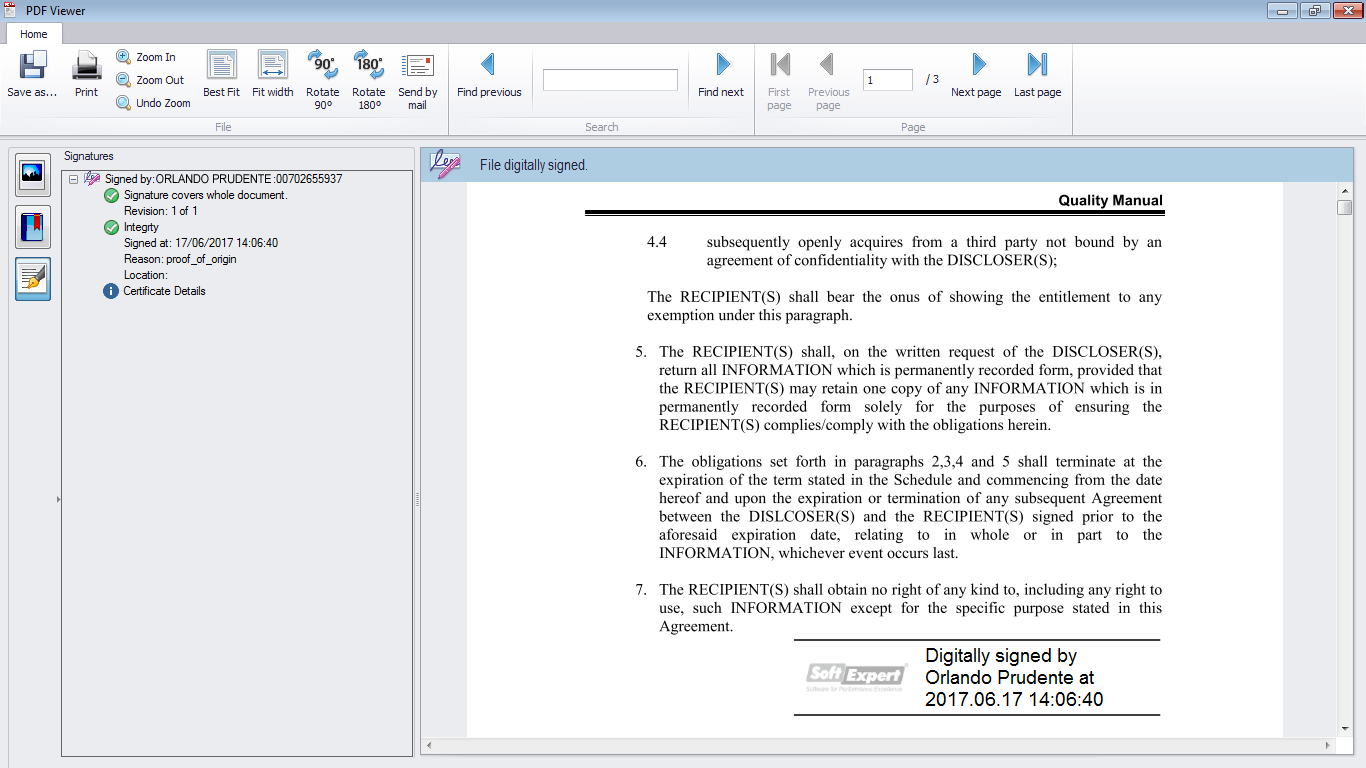The height and width of the screenshot is (768, 1366).
Task: Click the SoftExpert logo in signature stamp
Action: click(x=857, y=677)
